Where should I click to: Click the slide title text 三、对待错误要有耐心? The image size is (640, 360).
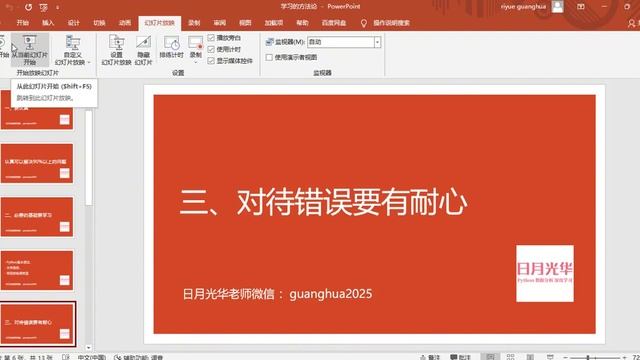click(324, 202)
